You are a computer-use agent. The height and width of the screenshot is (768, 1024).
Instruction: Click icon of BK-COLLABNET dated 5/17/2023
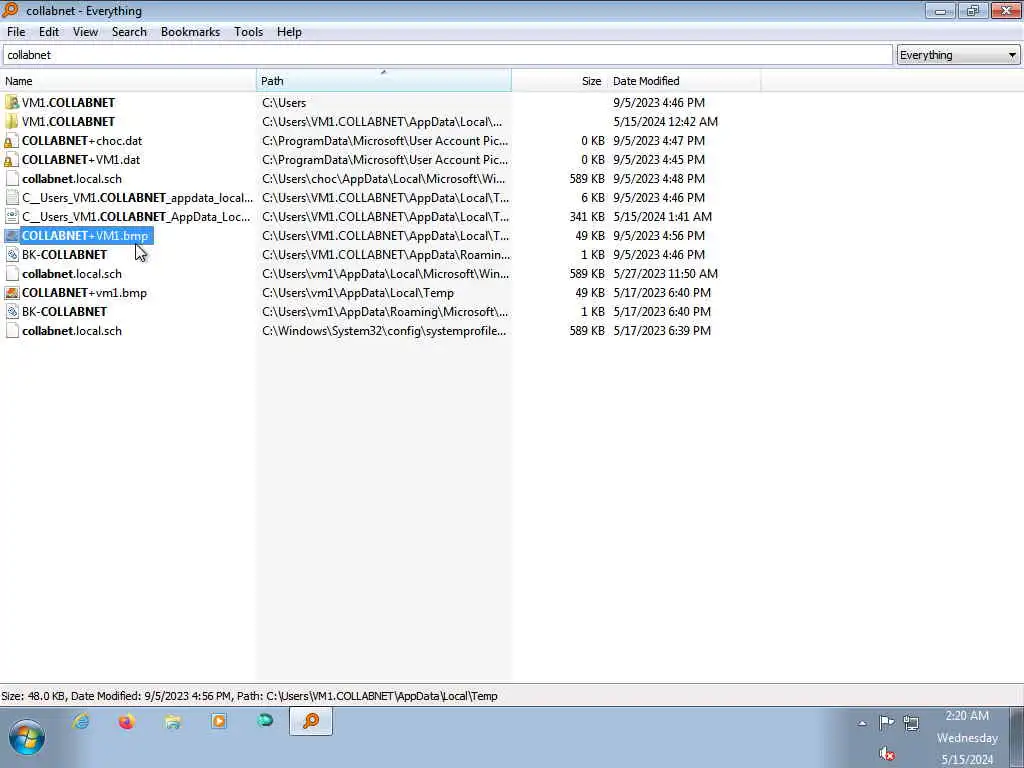click(x=12, y=312)
